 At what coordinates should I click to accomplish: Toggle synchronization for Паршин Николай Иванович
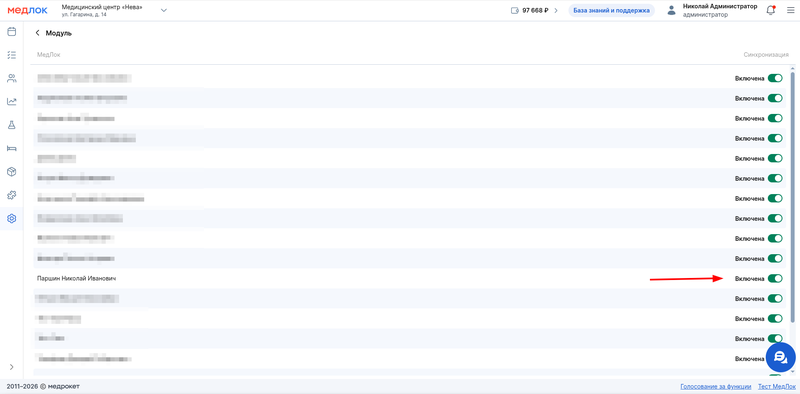[x=775, y=279]
